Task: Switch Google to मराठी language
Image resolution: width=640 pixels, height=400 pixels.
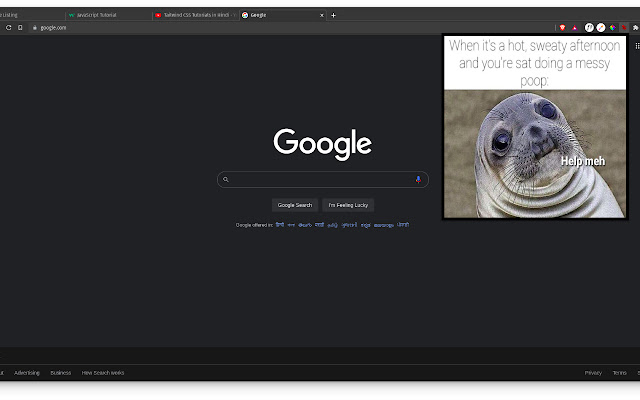Action: tap(319, 225)
